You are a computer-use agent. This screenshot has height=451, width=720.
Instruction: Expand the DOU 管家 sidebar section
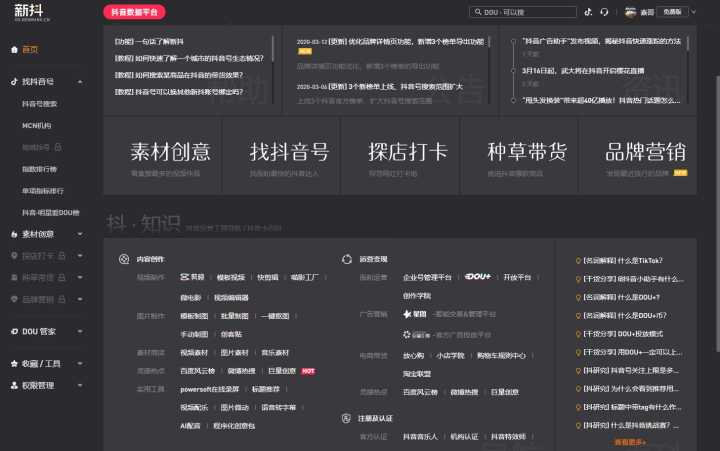(x=80, y=331)
